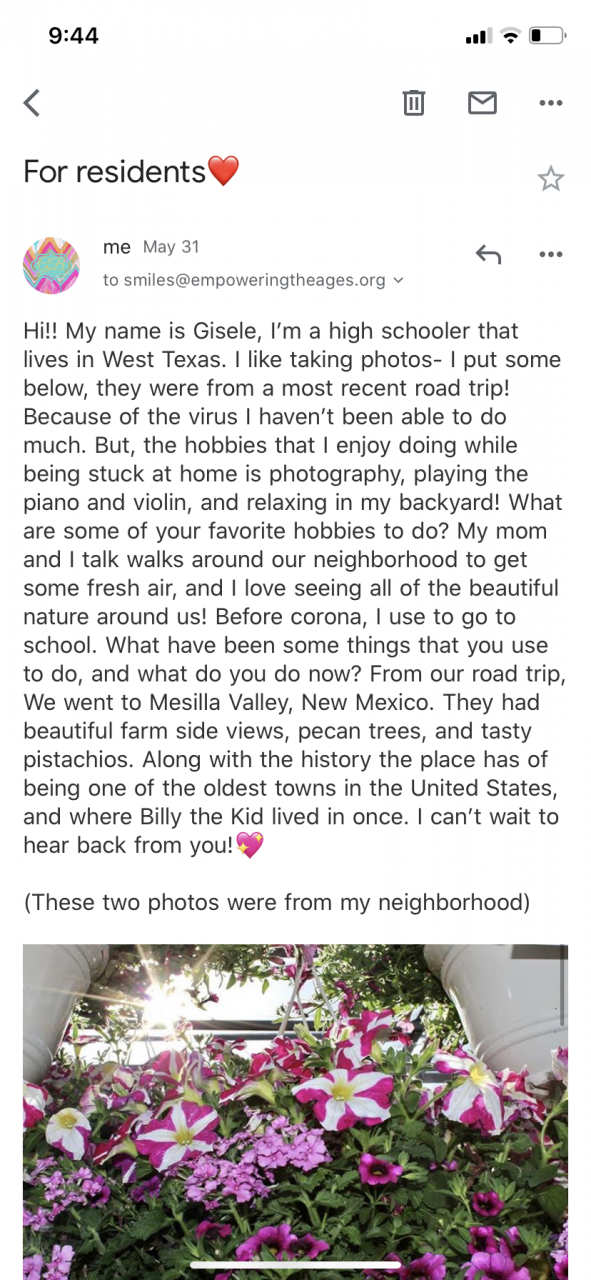Delete this email with the trash icon
Viewport: 591px width, 1280px height.
413,102
